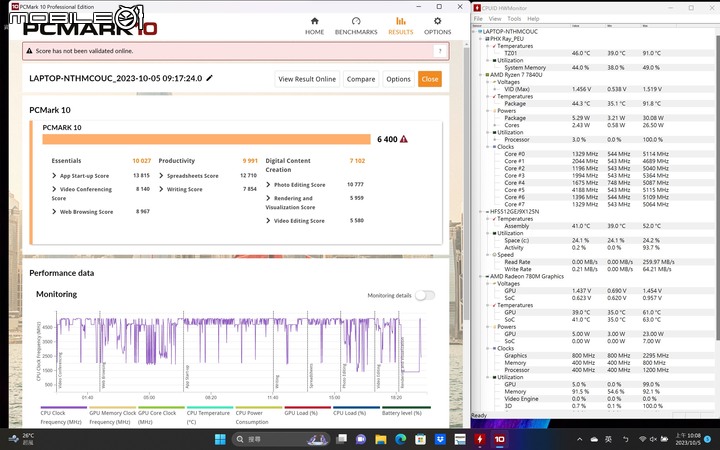Screen dimensions: 720x450
Task: Select the PHX Ray_PEU node in HWMonitor
Action: (x=507, y=39)
